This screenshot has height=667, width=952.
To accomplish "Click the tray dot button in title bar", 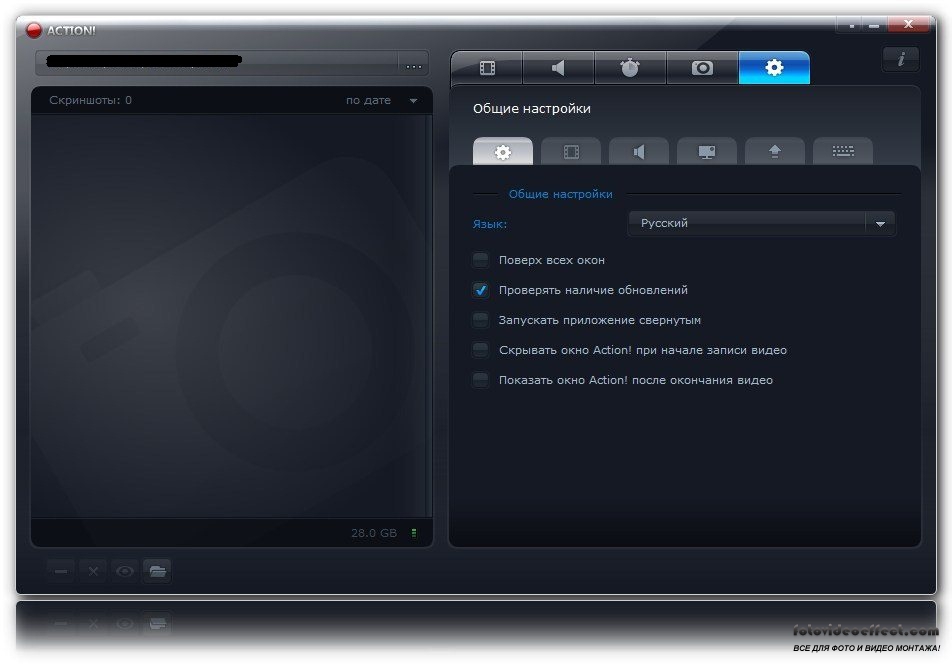I will point(851,25).
